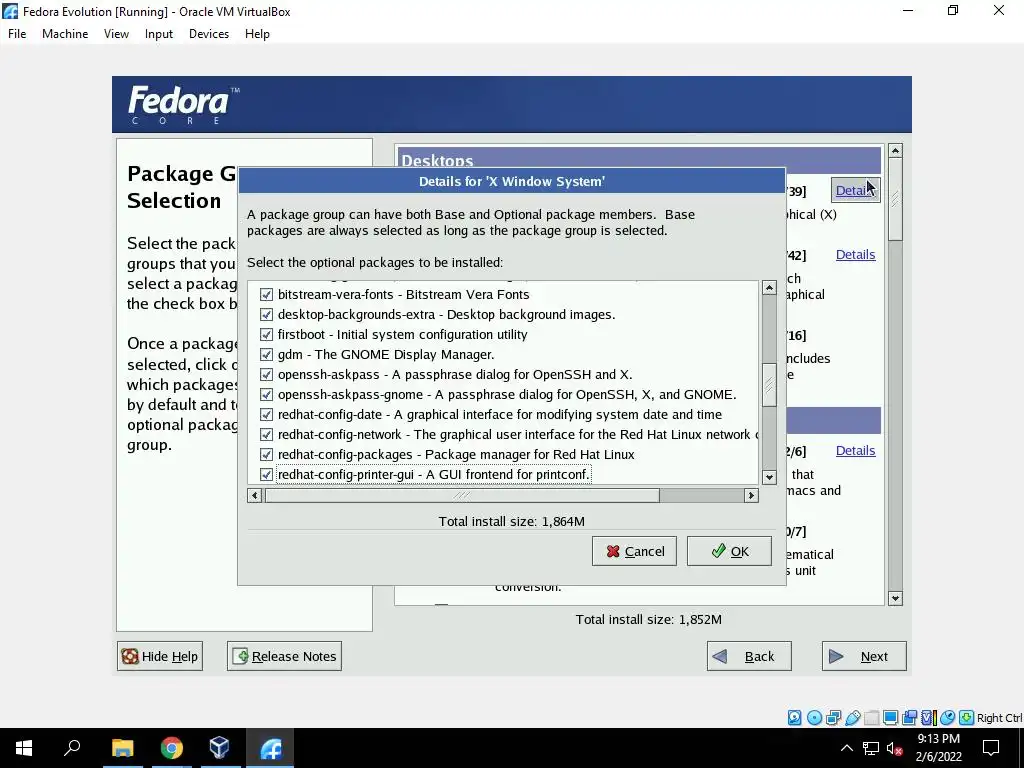This screenshot has width=1024, height=768.
Task: Toggle gdm GNOME Display Manager checkbox
Action: (266, 355)
